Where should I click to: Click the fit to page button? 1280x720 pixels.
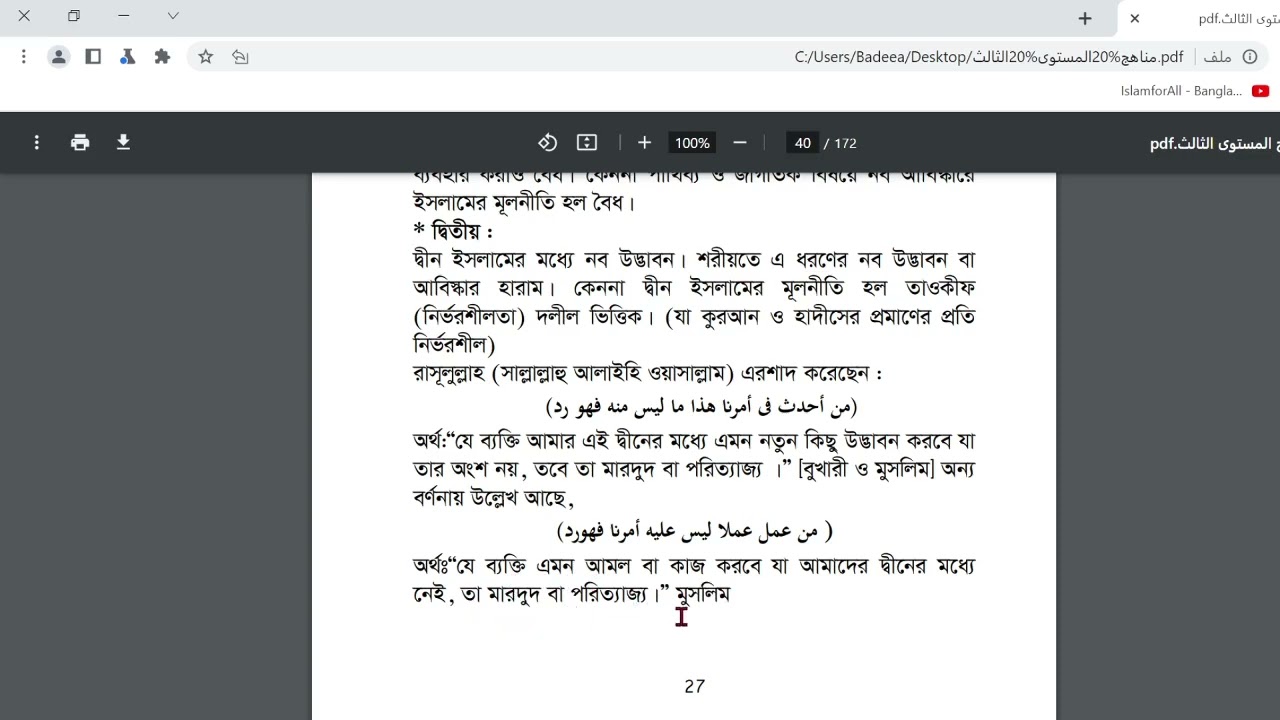coord(587,143)
